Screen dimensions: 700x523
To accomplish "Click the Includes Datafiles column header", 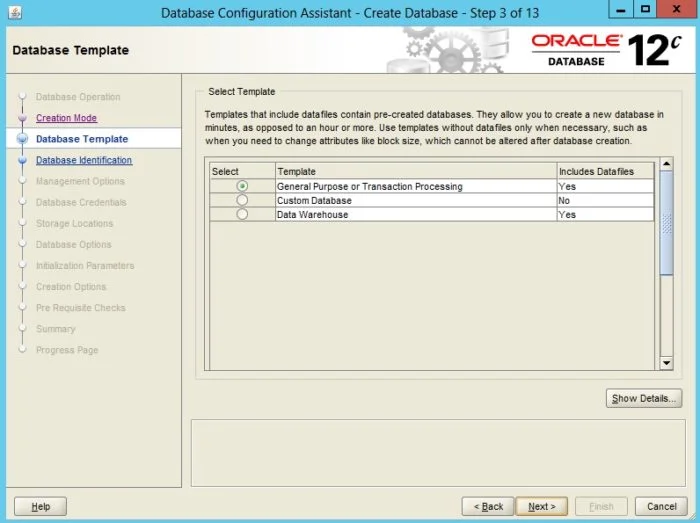I will pyautogui.click(x=606, y=171).
